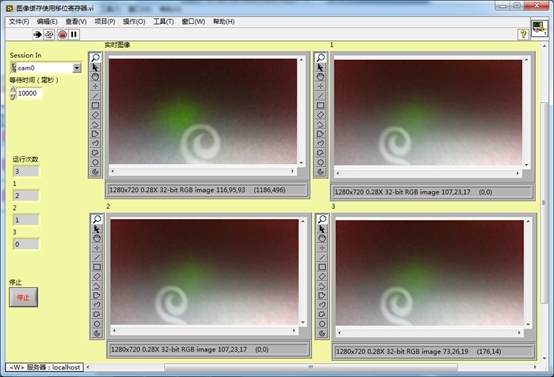
Task: Pause execution with the pause icon
Action: tap(74, 34)
